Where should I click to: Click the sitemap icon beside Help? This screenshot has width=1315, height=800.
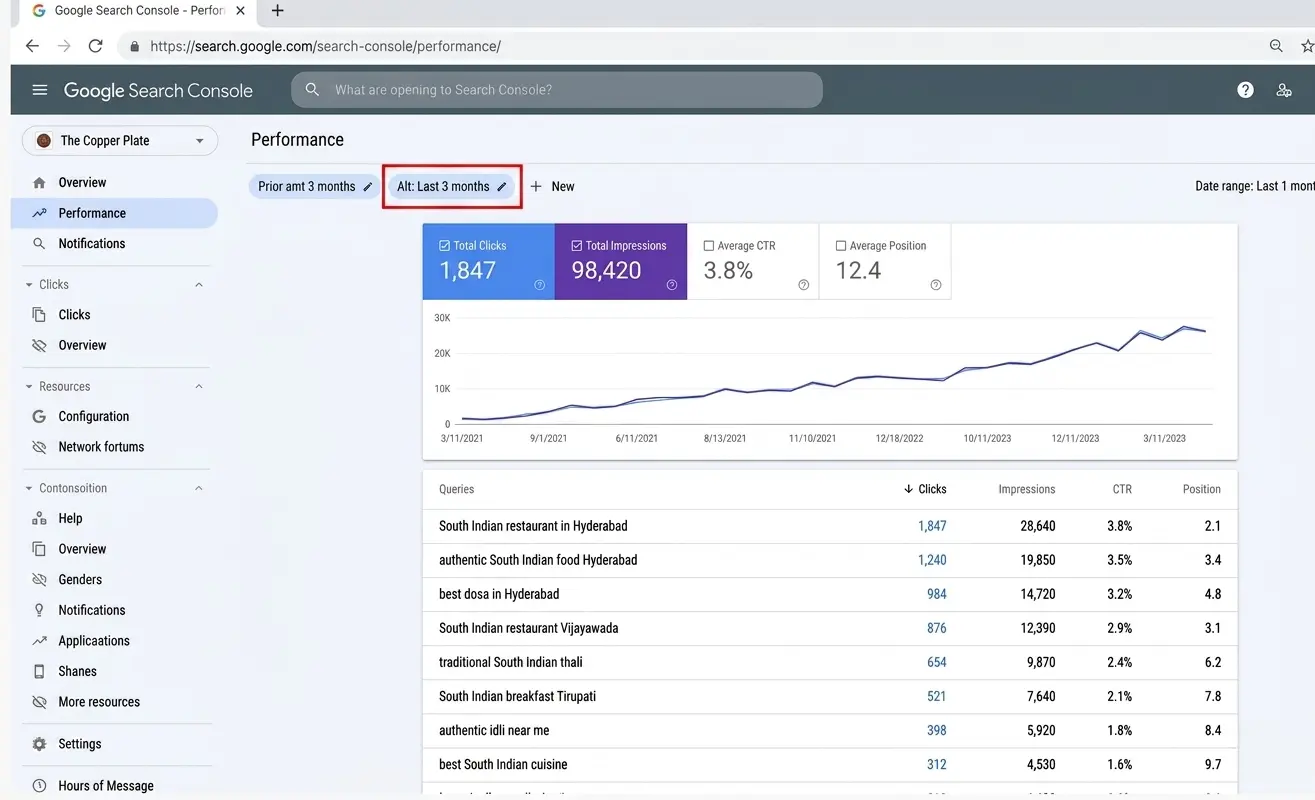coord(39,519)
